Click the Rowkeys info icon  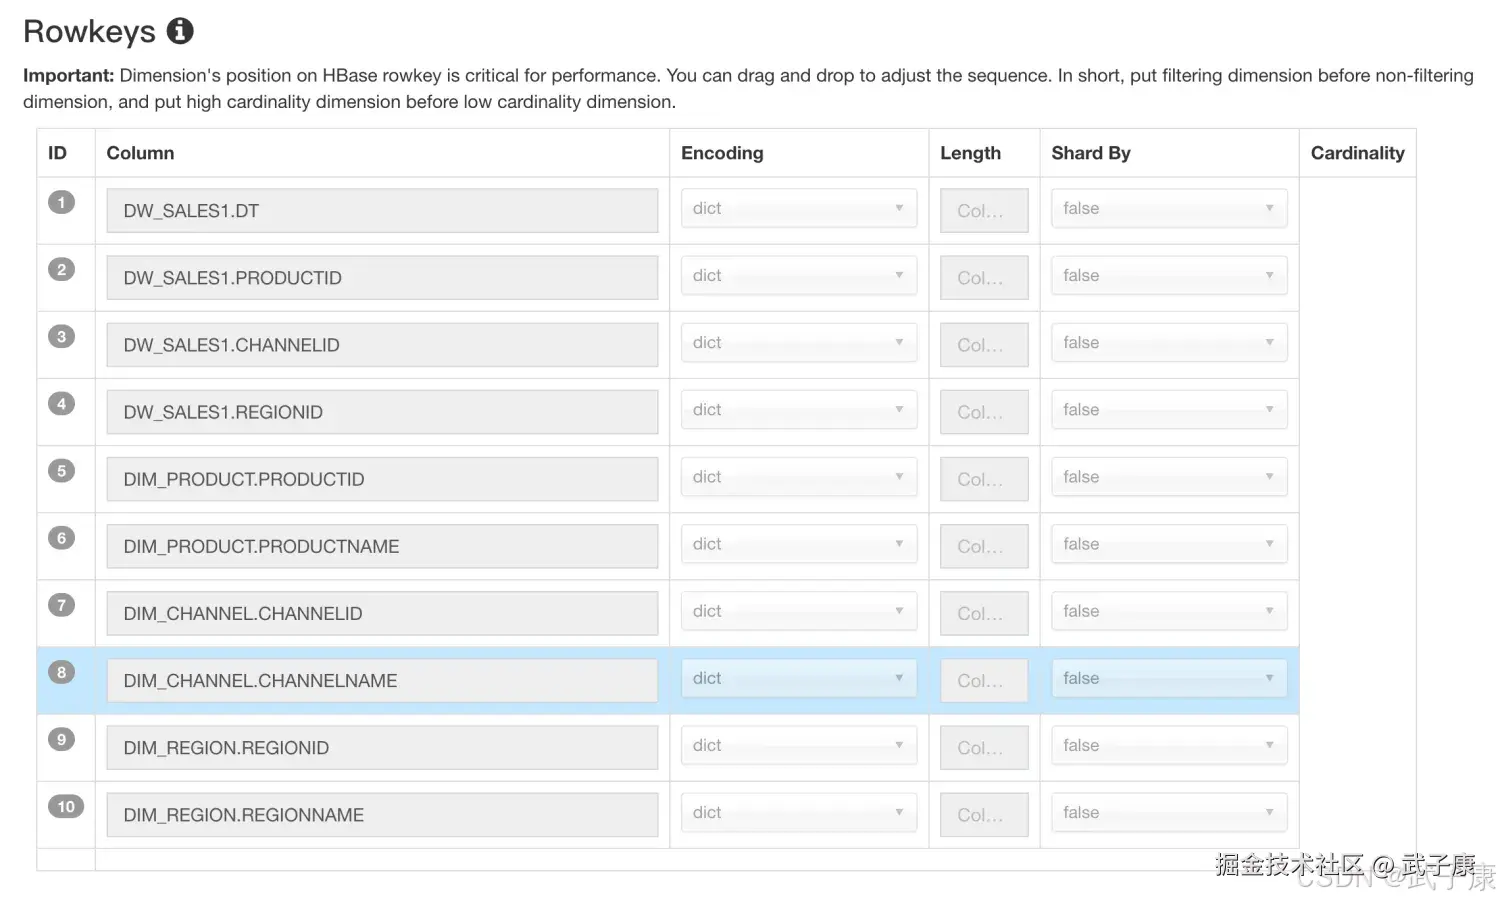pos(180,31)
